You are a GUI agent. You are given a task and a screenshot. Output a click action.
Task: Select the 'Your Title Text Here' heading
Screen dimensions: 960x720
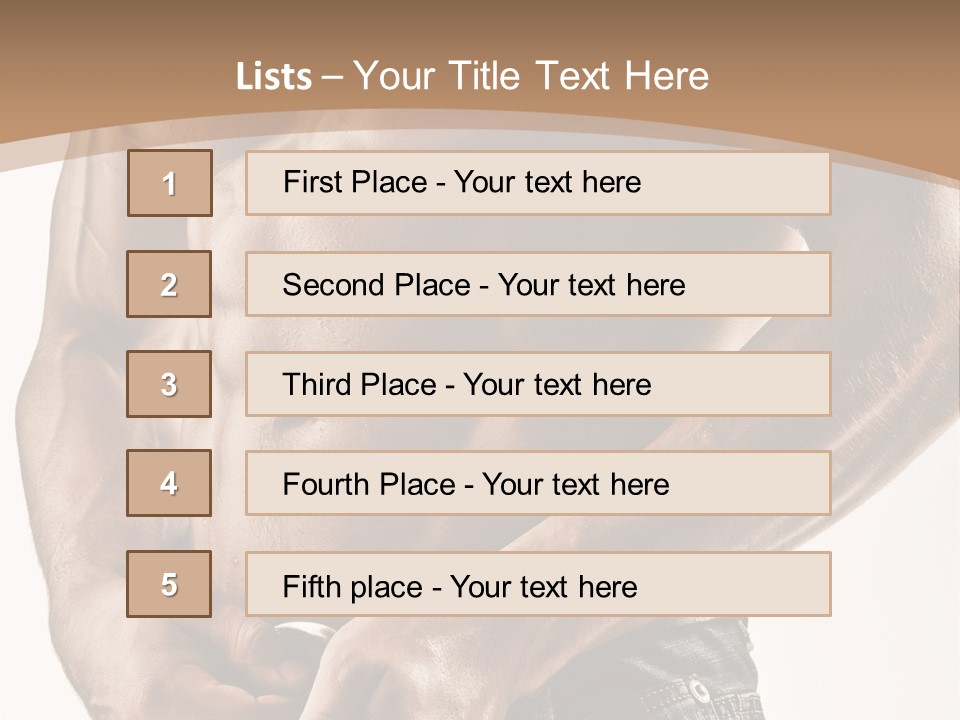tap(531, 76)
